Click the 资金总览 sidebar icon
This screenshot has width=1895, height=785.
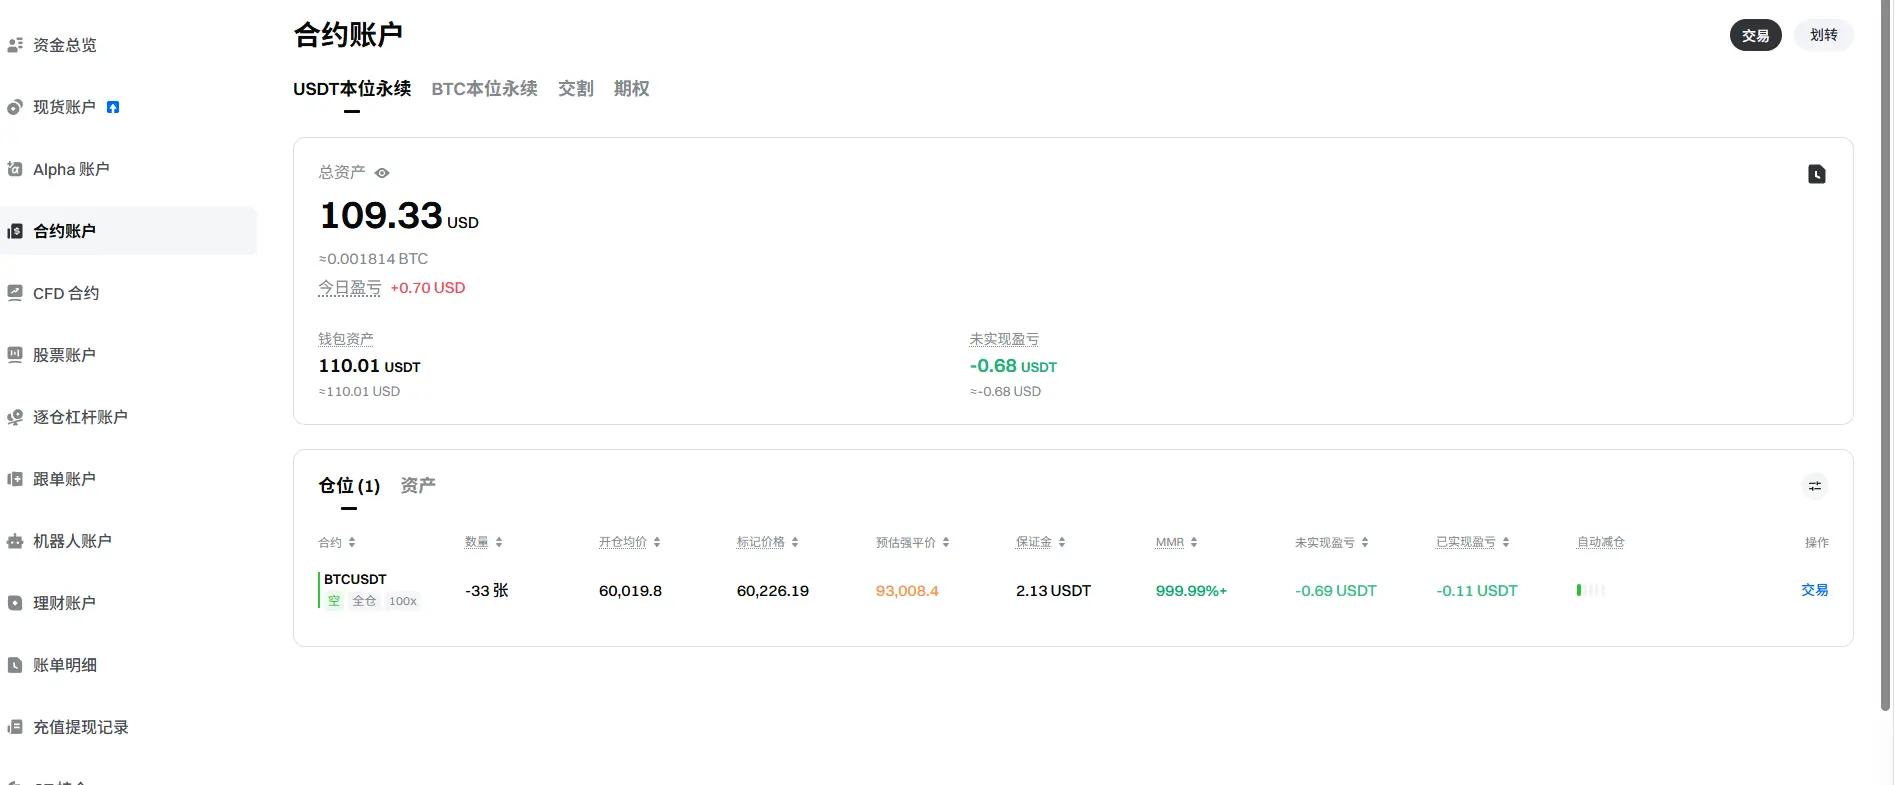[x=15, y=45]
